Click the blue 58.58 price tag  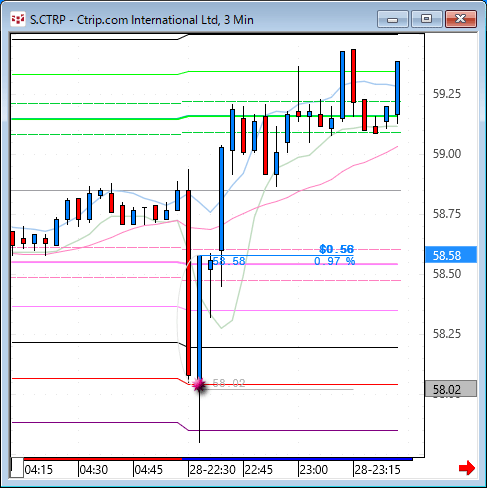[x=451, y=255]
